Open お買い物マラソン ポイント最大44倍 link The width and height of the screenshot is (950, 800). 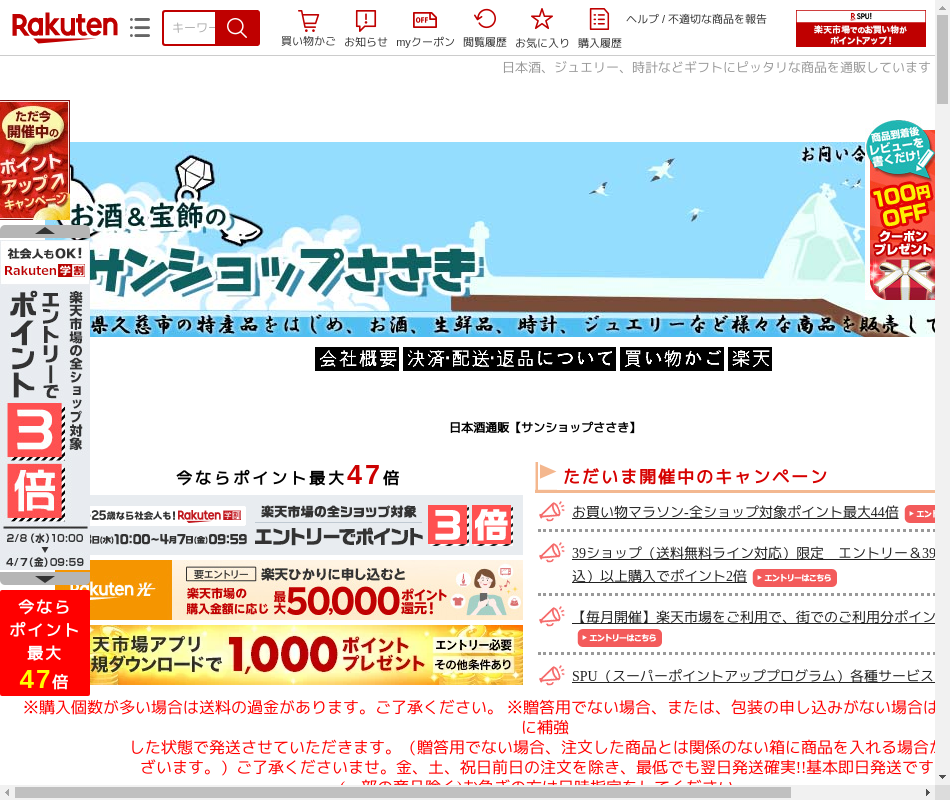point(735,512)
